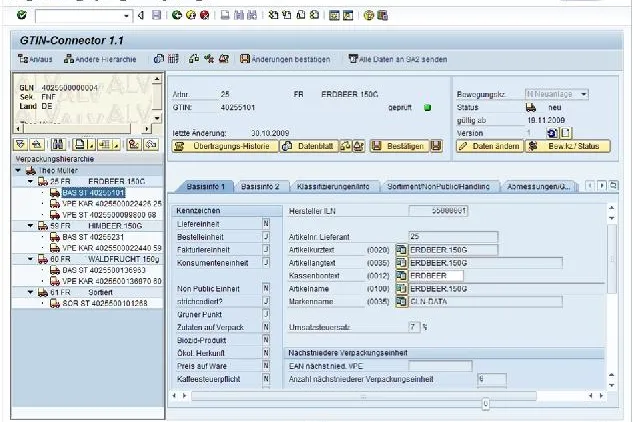Click the Datenblatt button
633x422 pixels.
click(x=309, y=146)
